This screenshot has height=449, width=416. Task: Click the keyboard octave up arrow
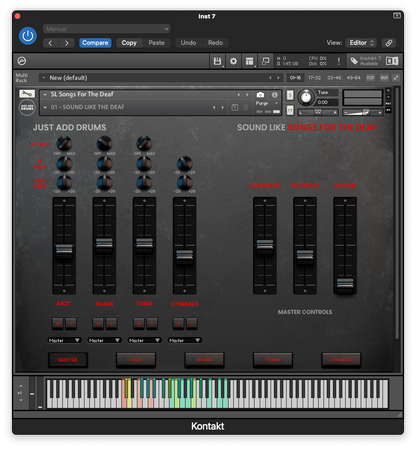[21, 386]
